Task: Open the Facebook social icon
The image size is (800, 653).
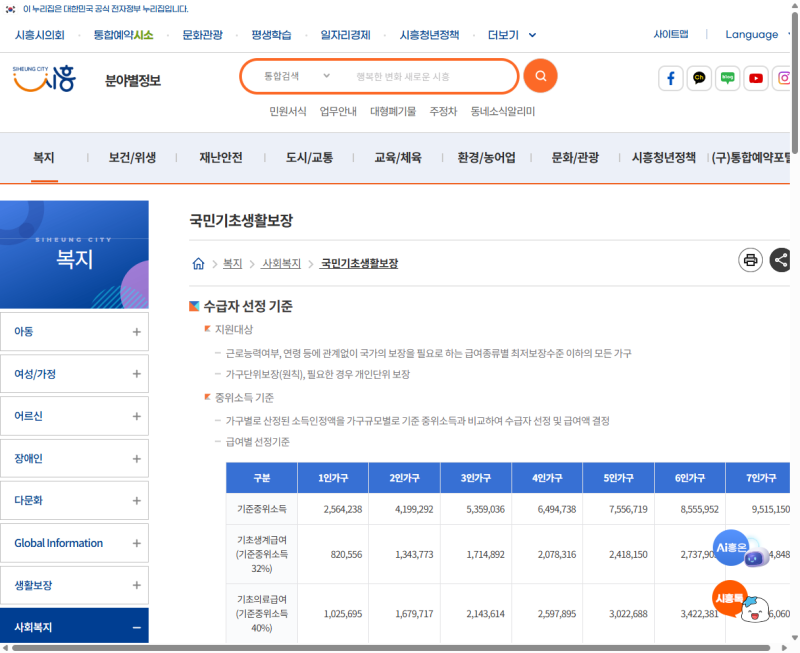Action: 670,78
